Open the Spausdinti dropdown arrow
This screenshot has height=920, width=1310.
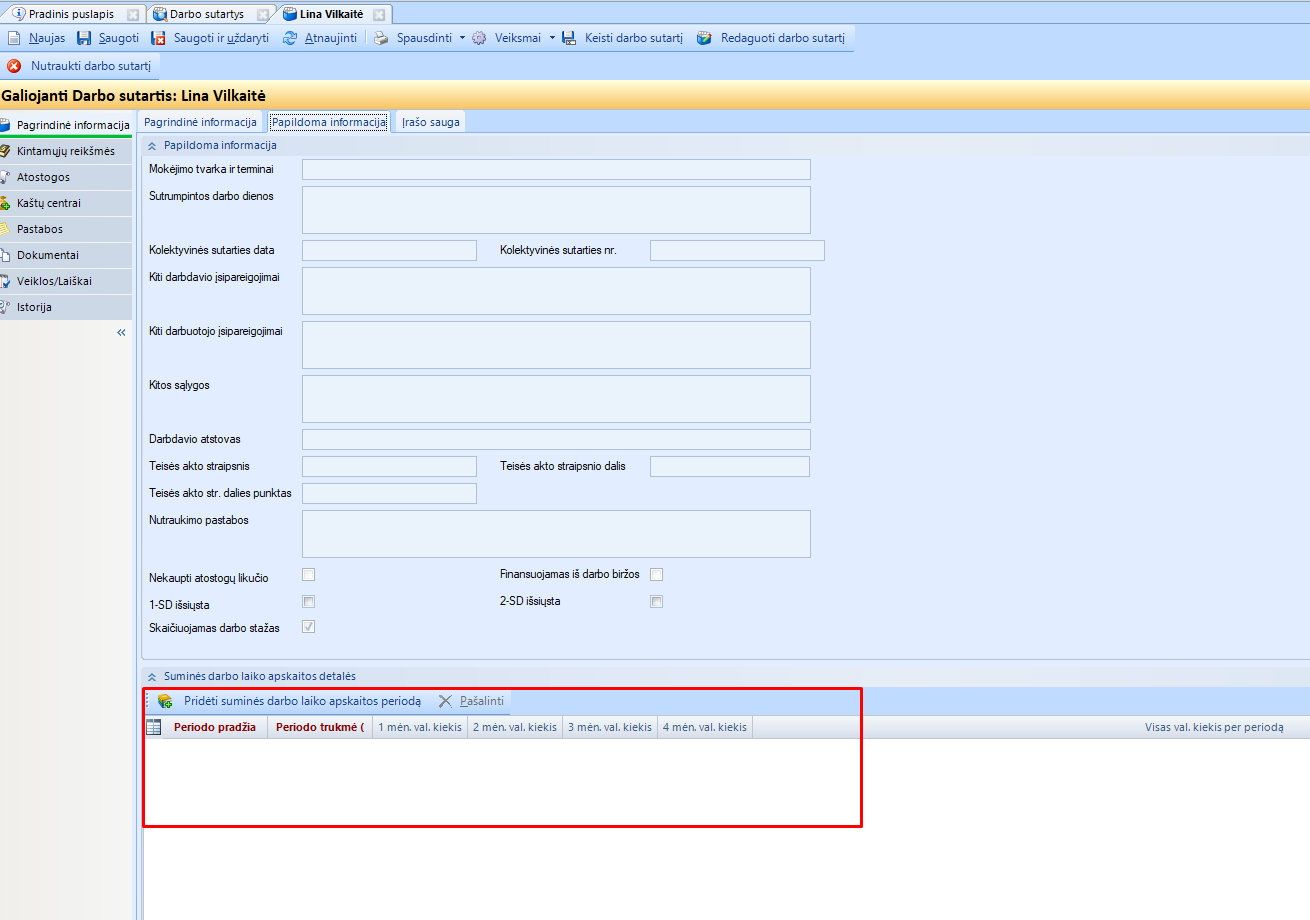(x=462, y=38)
